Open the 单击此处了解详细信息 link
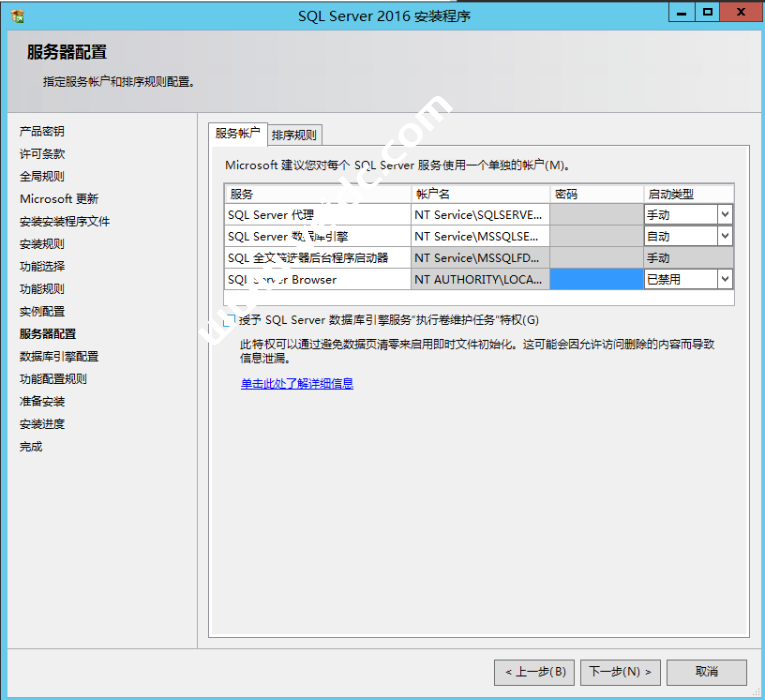 [297, 383]
